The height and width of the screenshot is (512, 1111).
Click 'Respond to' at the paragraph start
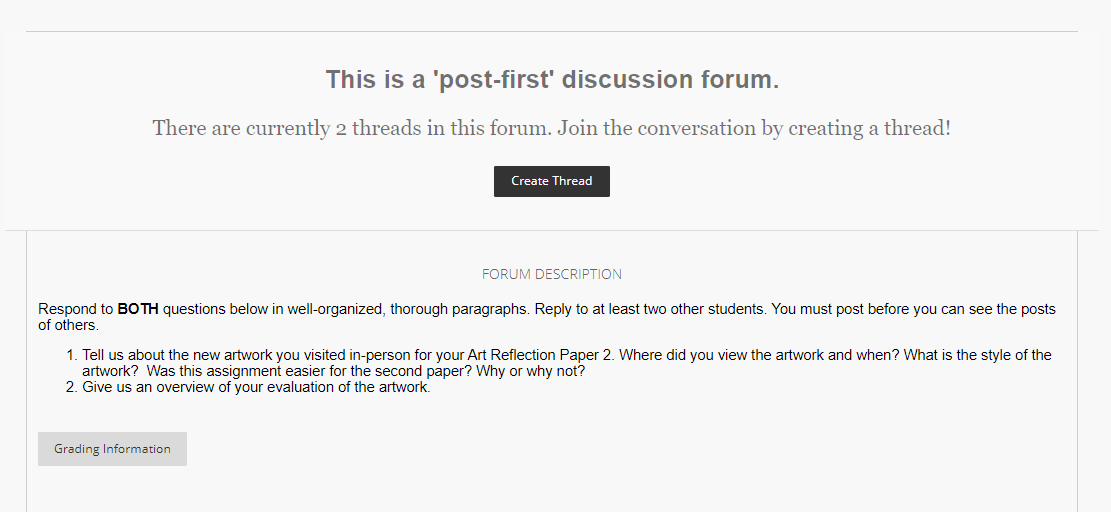[x=76, y=309]
